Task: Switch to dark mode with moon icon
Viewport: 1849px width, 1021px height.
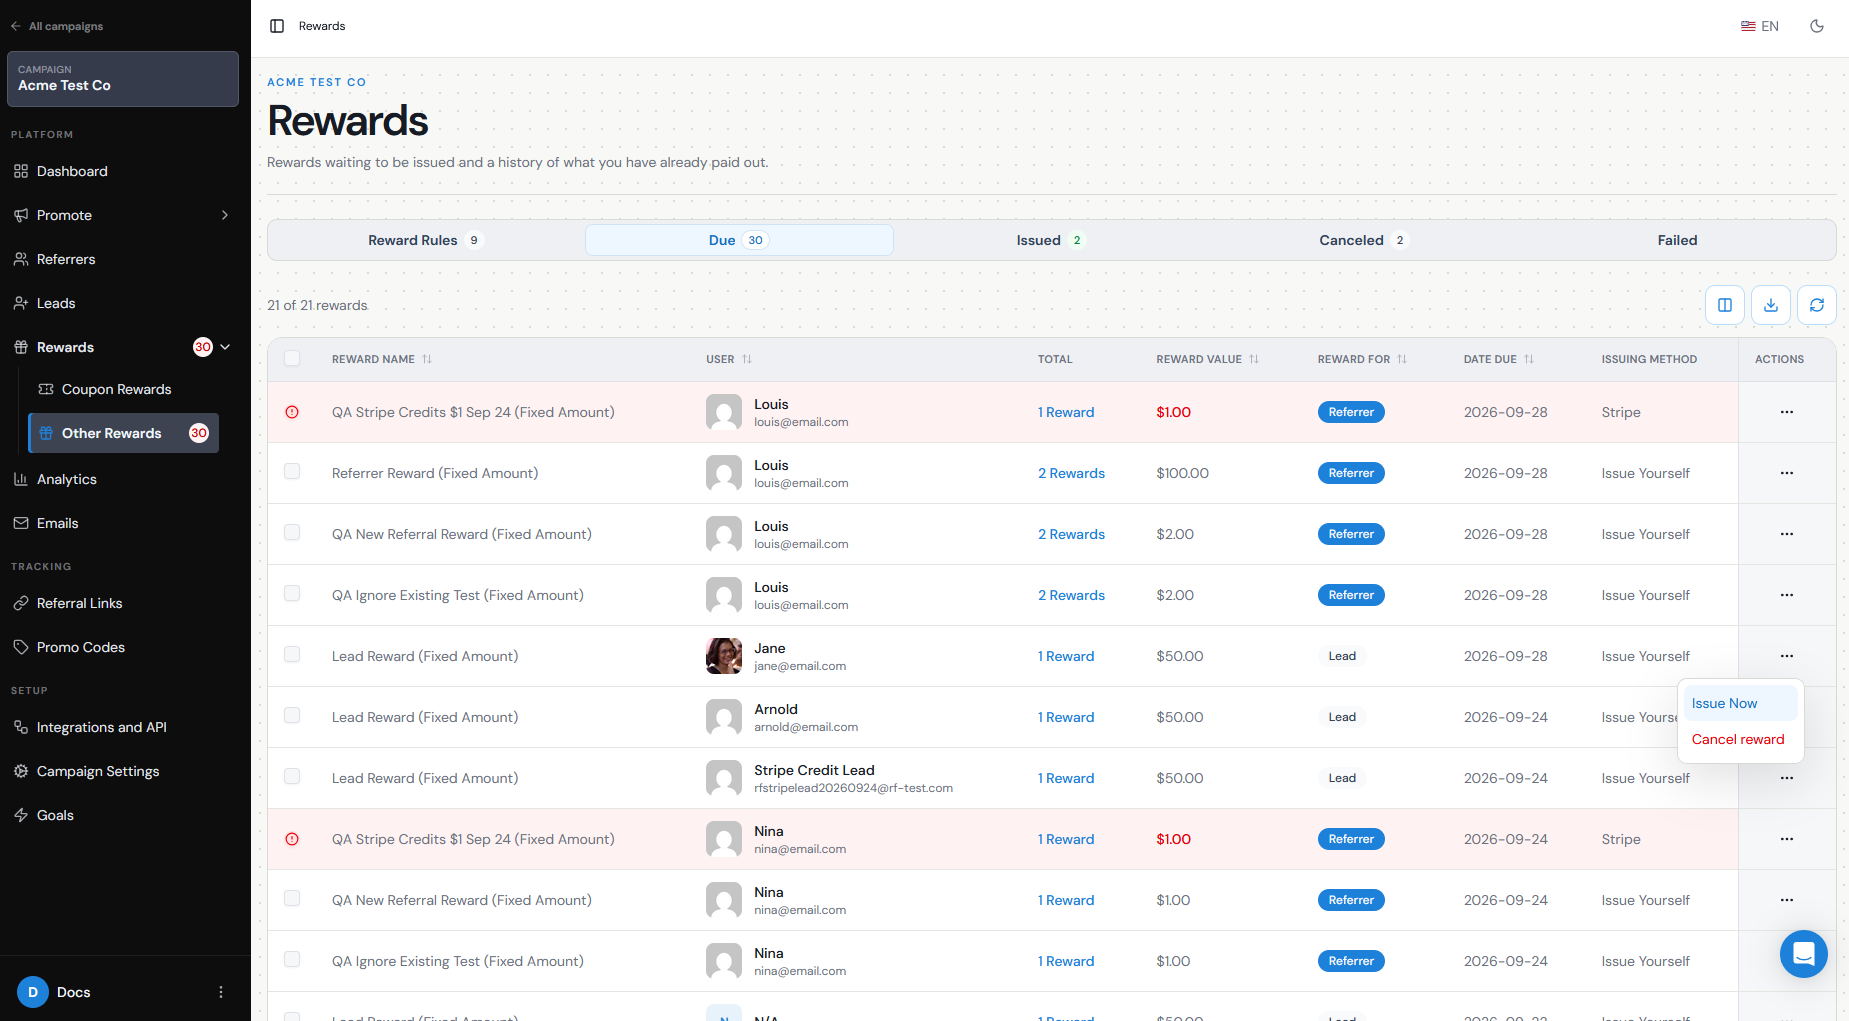Action: (1817, 26)
